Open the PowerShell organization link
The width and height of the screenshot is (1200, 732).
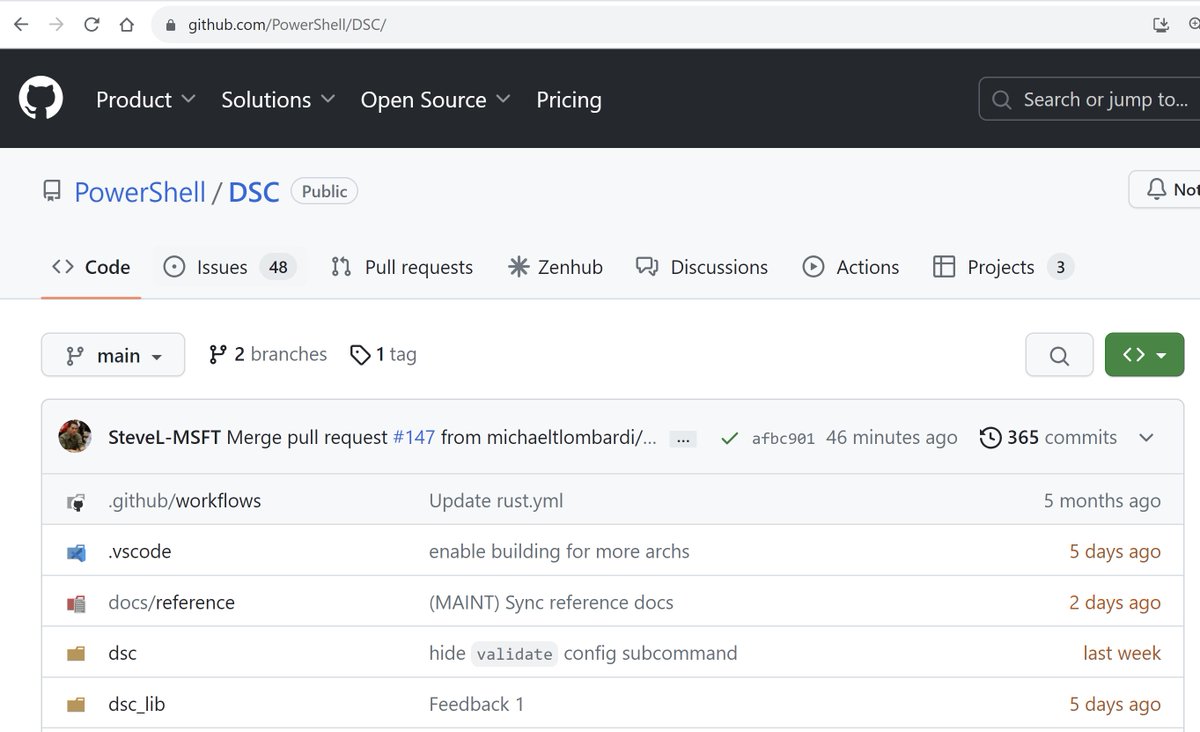(x=140, y=192)
